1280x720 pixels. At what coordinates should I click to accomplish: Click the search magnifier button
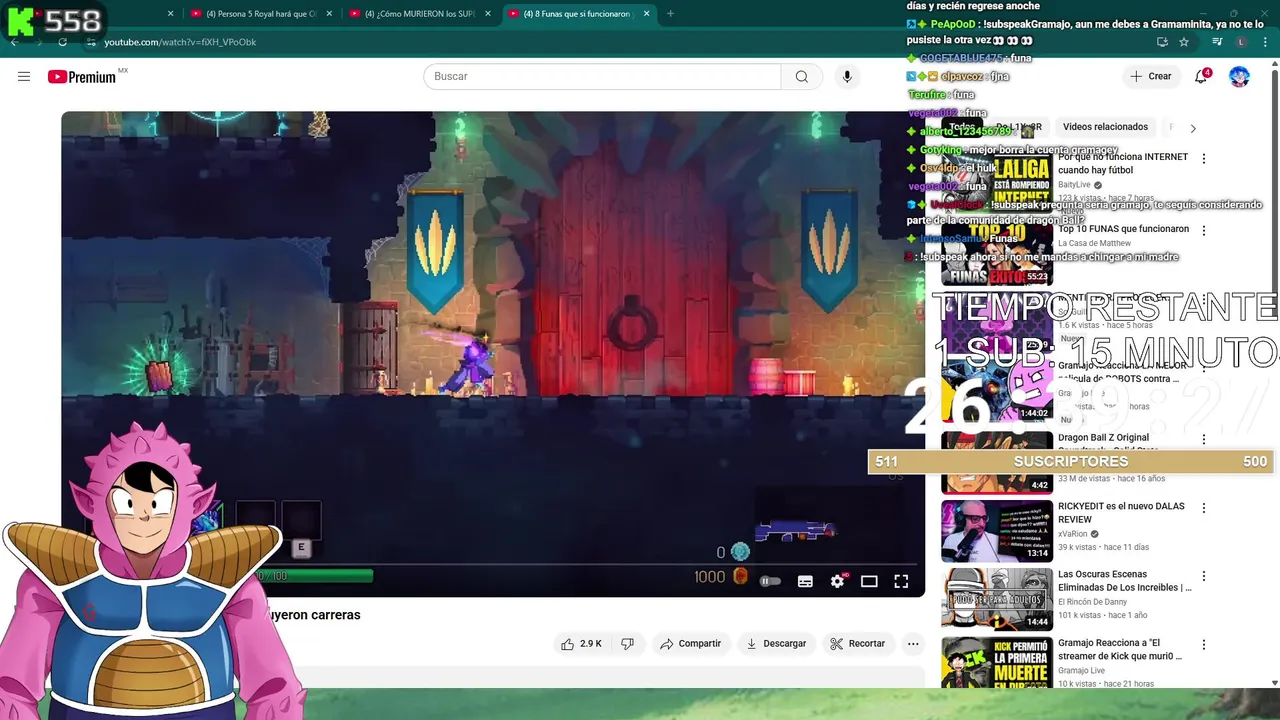pos(802,77)
